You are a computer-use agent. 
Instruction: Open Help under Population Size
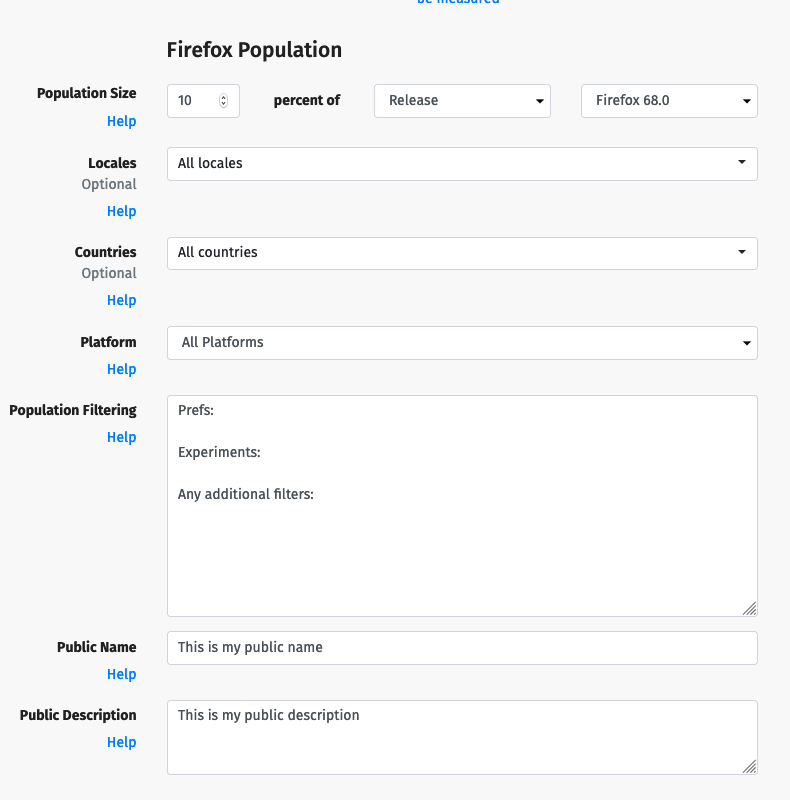pyautogui.click(x=121, y=121)
